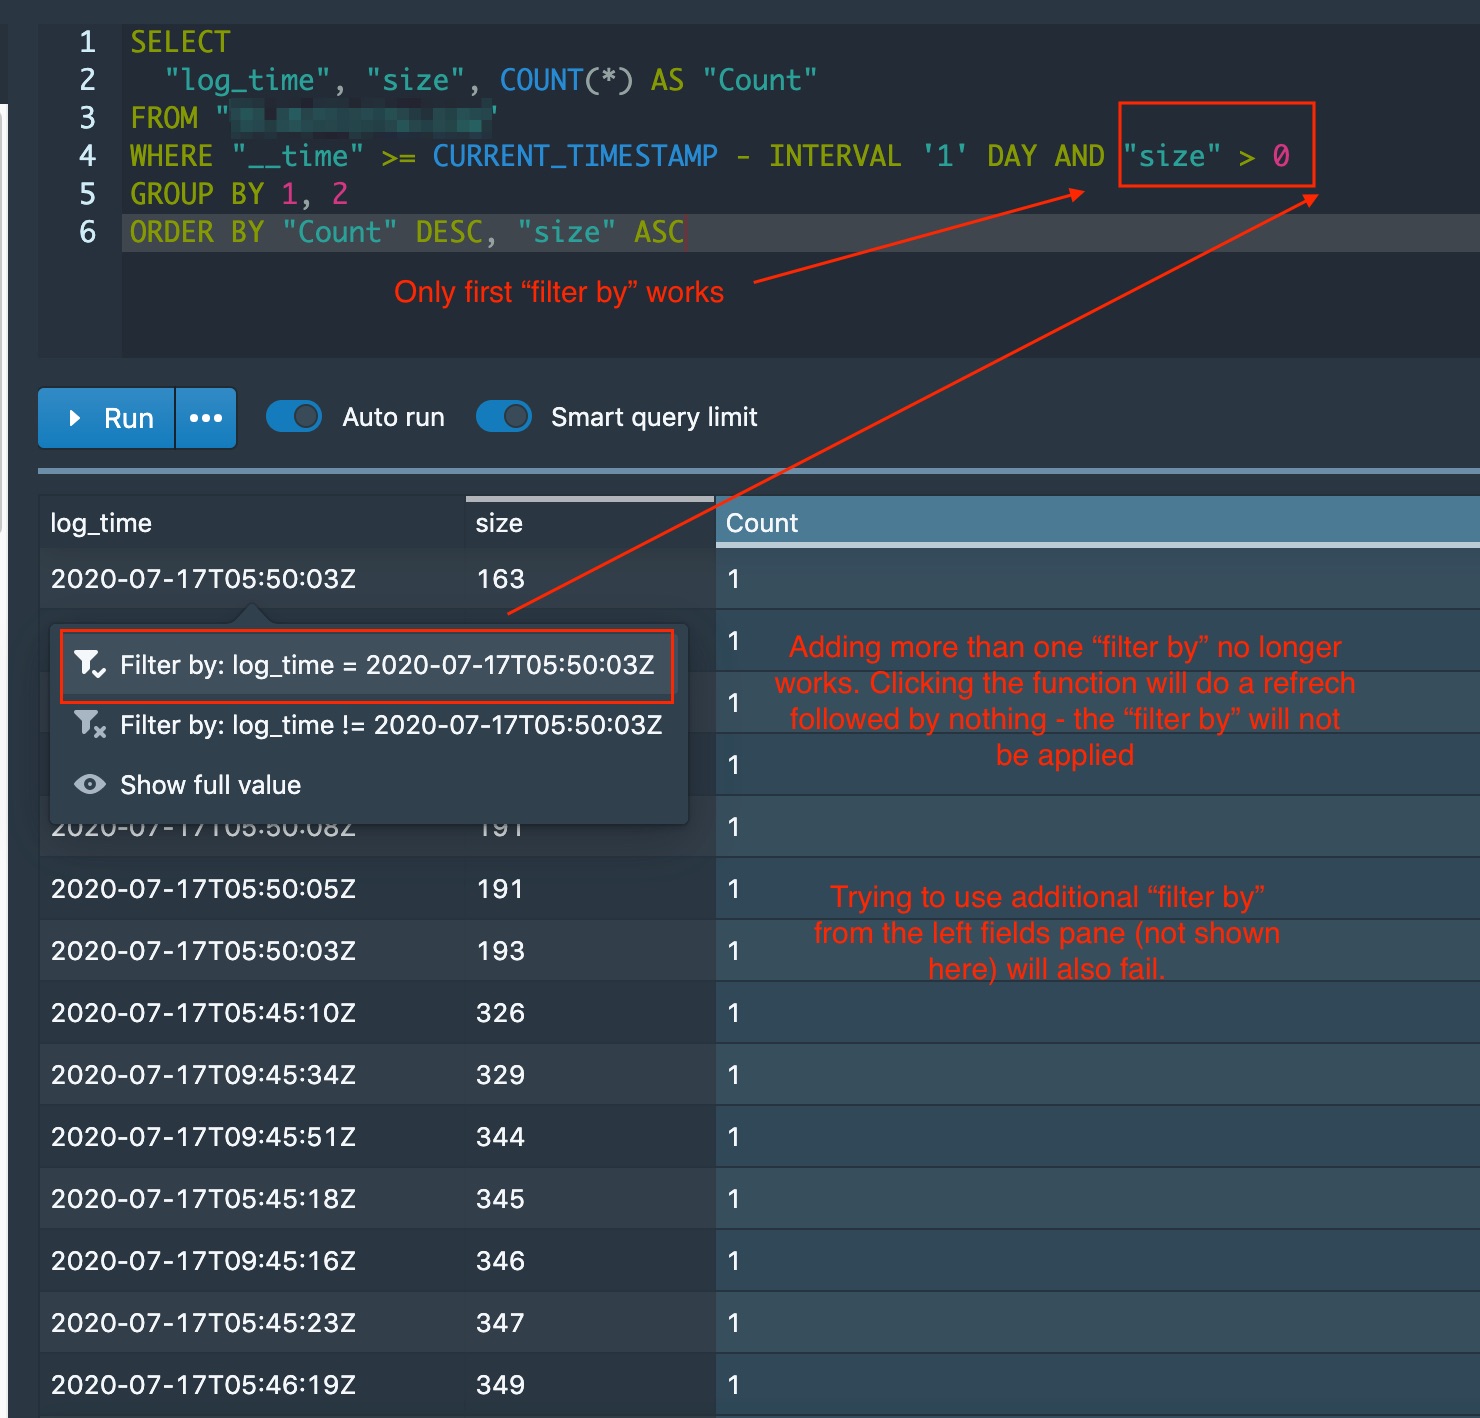Click the filter-with-checkmark icon in context menu
Viewport: 1480px width, 1418px height.
(89, 664)
